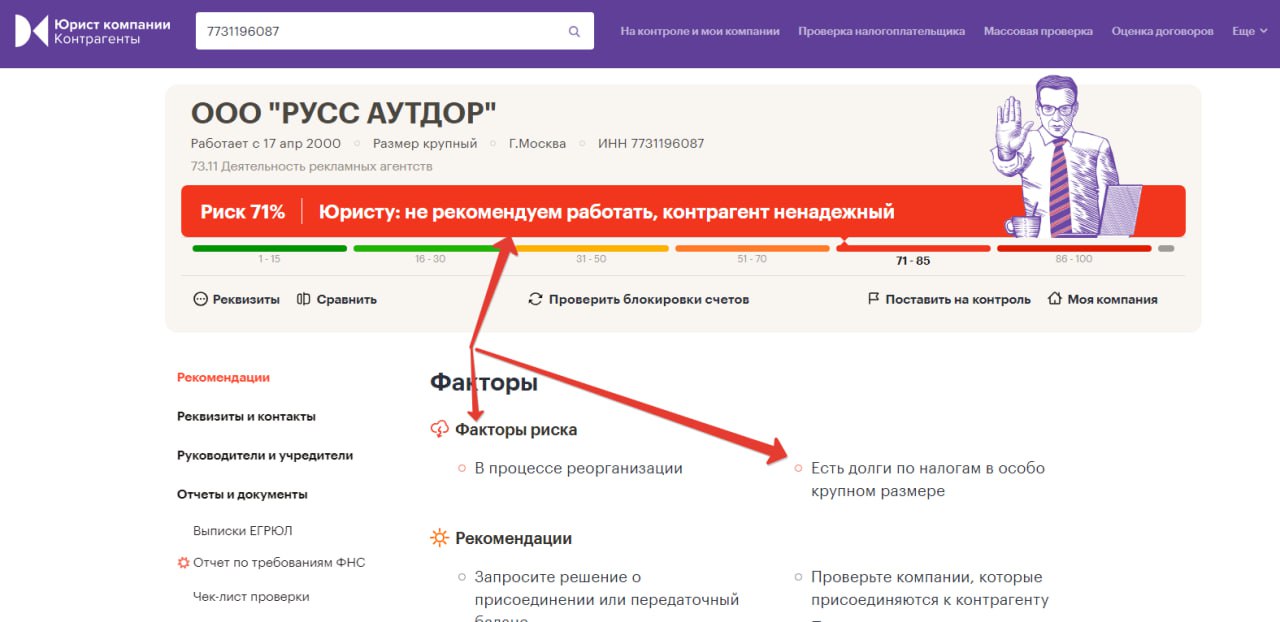Click the house icon Моя компания

pos(1054,299)
